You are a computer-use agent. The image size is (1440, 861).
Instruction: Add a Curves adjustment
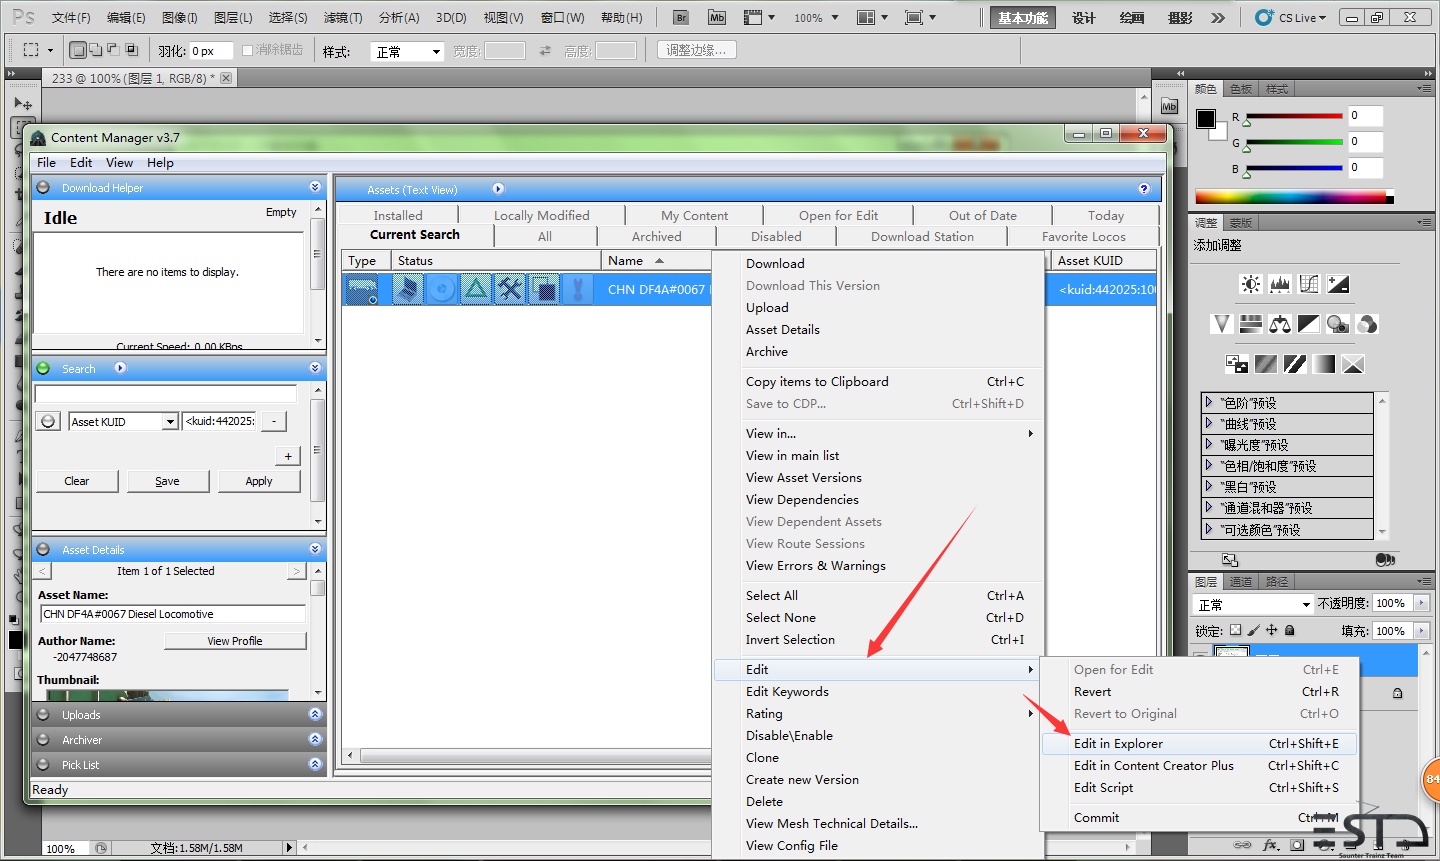tap(1309, 285)
